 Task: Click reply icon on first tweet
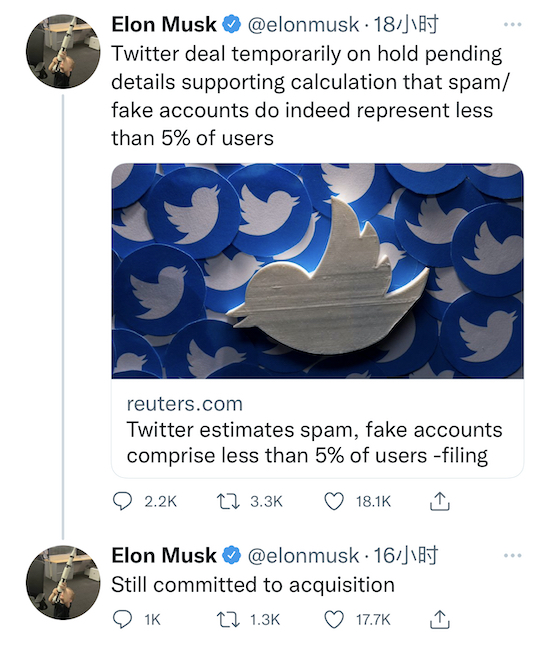[122, 501]
